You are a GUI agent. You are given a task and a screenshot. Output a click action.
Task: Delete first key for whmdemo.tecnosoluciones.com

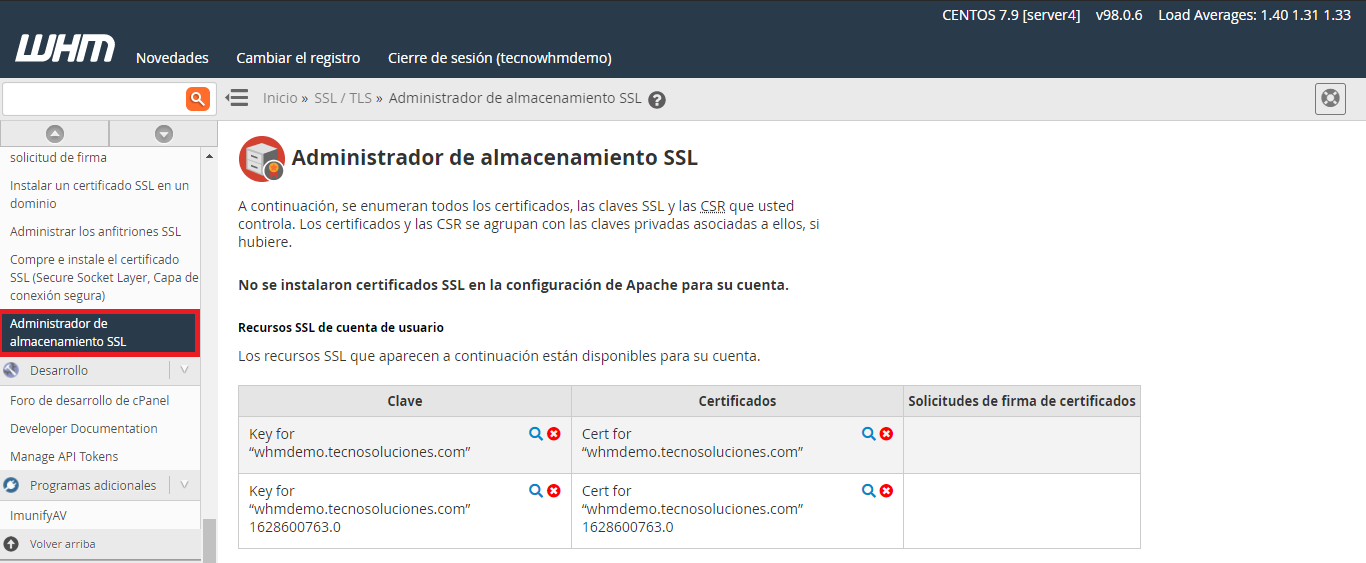click(554, 434)
